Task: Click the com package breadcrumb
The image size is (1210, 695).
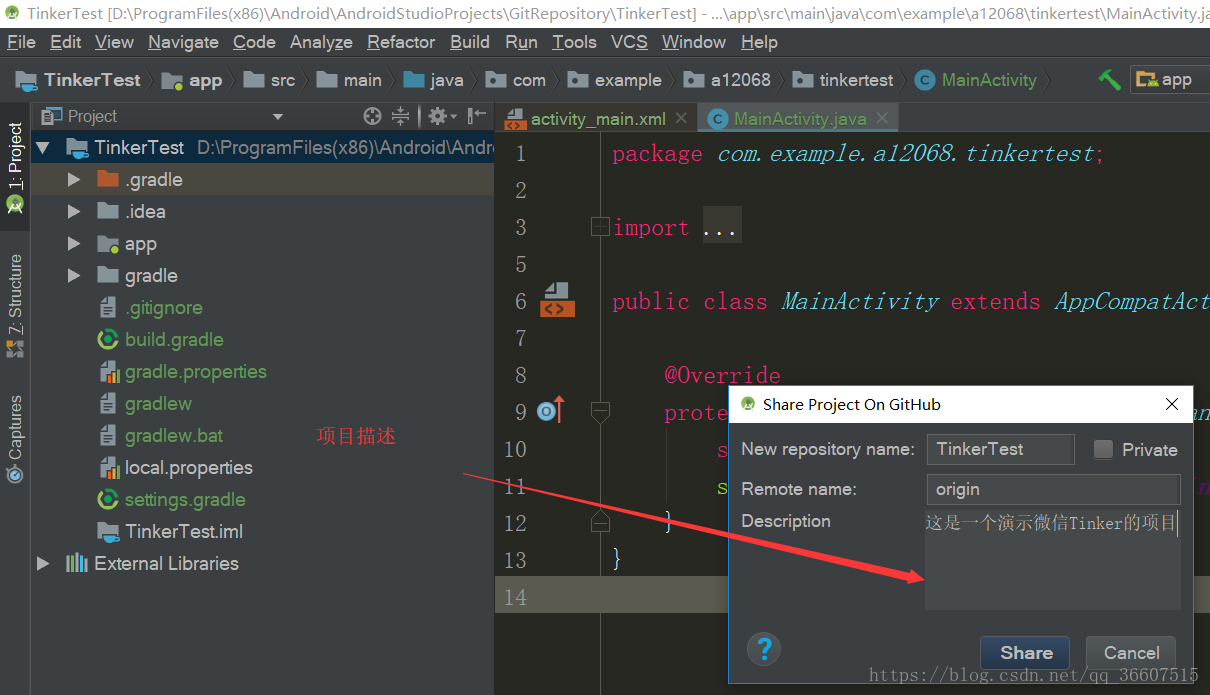Action: click(x=516, y=80)
